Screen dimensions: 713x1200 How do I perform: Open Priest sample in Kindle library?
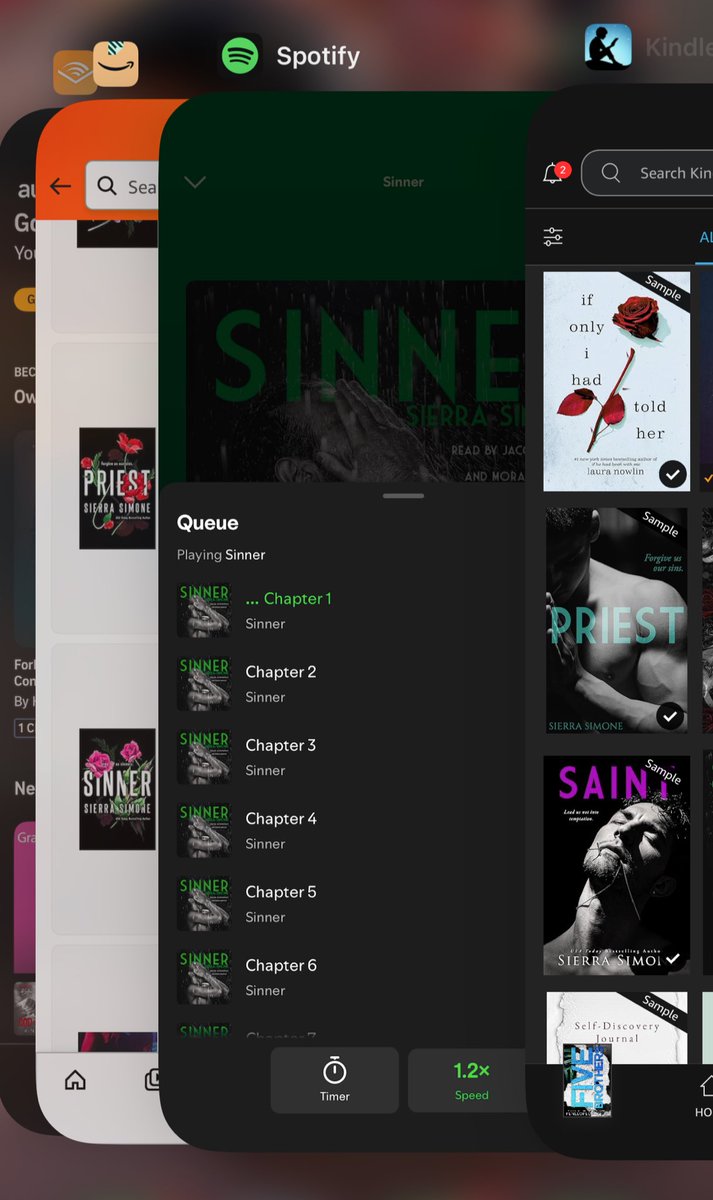(x=616, y=620)
